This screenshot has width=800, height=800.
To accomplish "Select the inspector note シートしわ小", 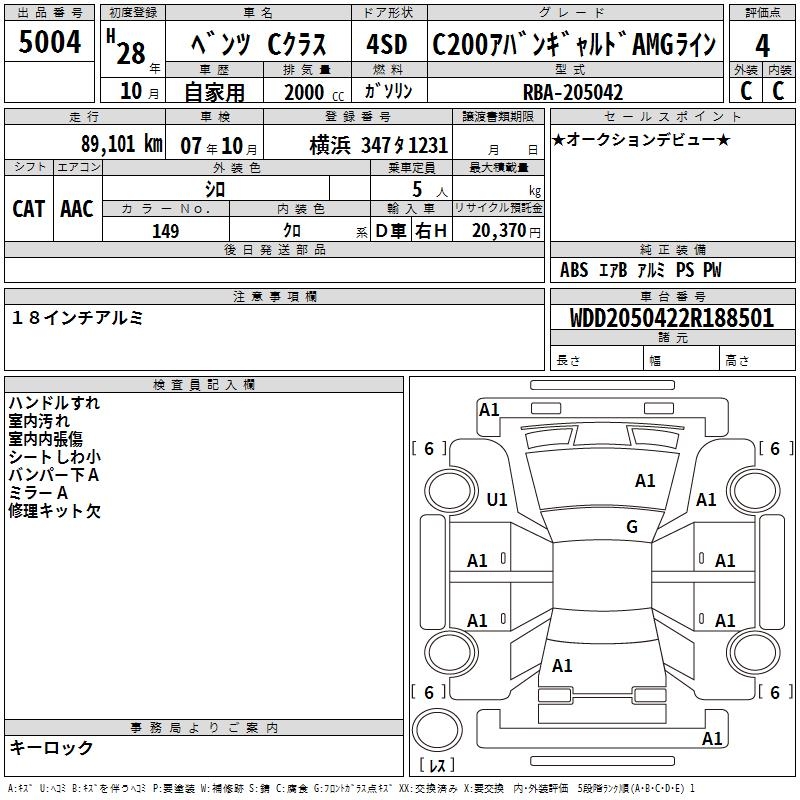I will tap(55, 457).
